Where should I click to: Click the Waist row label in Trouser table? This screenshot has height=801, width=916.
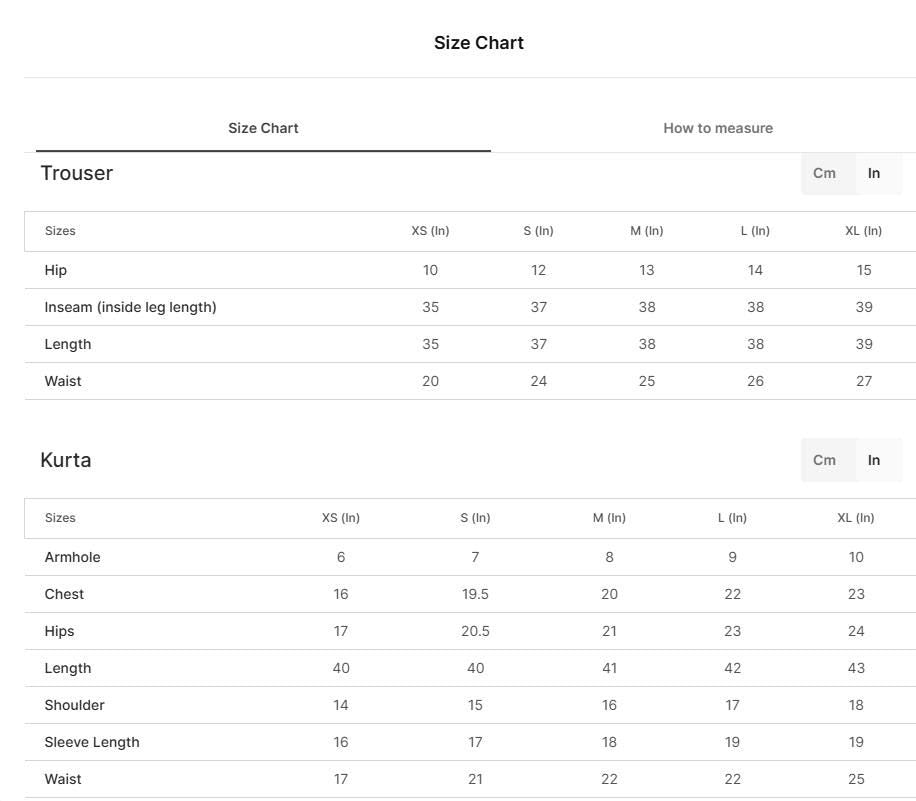click(63, 382)
